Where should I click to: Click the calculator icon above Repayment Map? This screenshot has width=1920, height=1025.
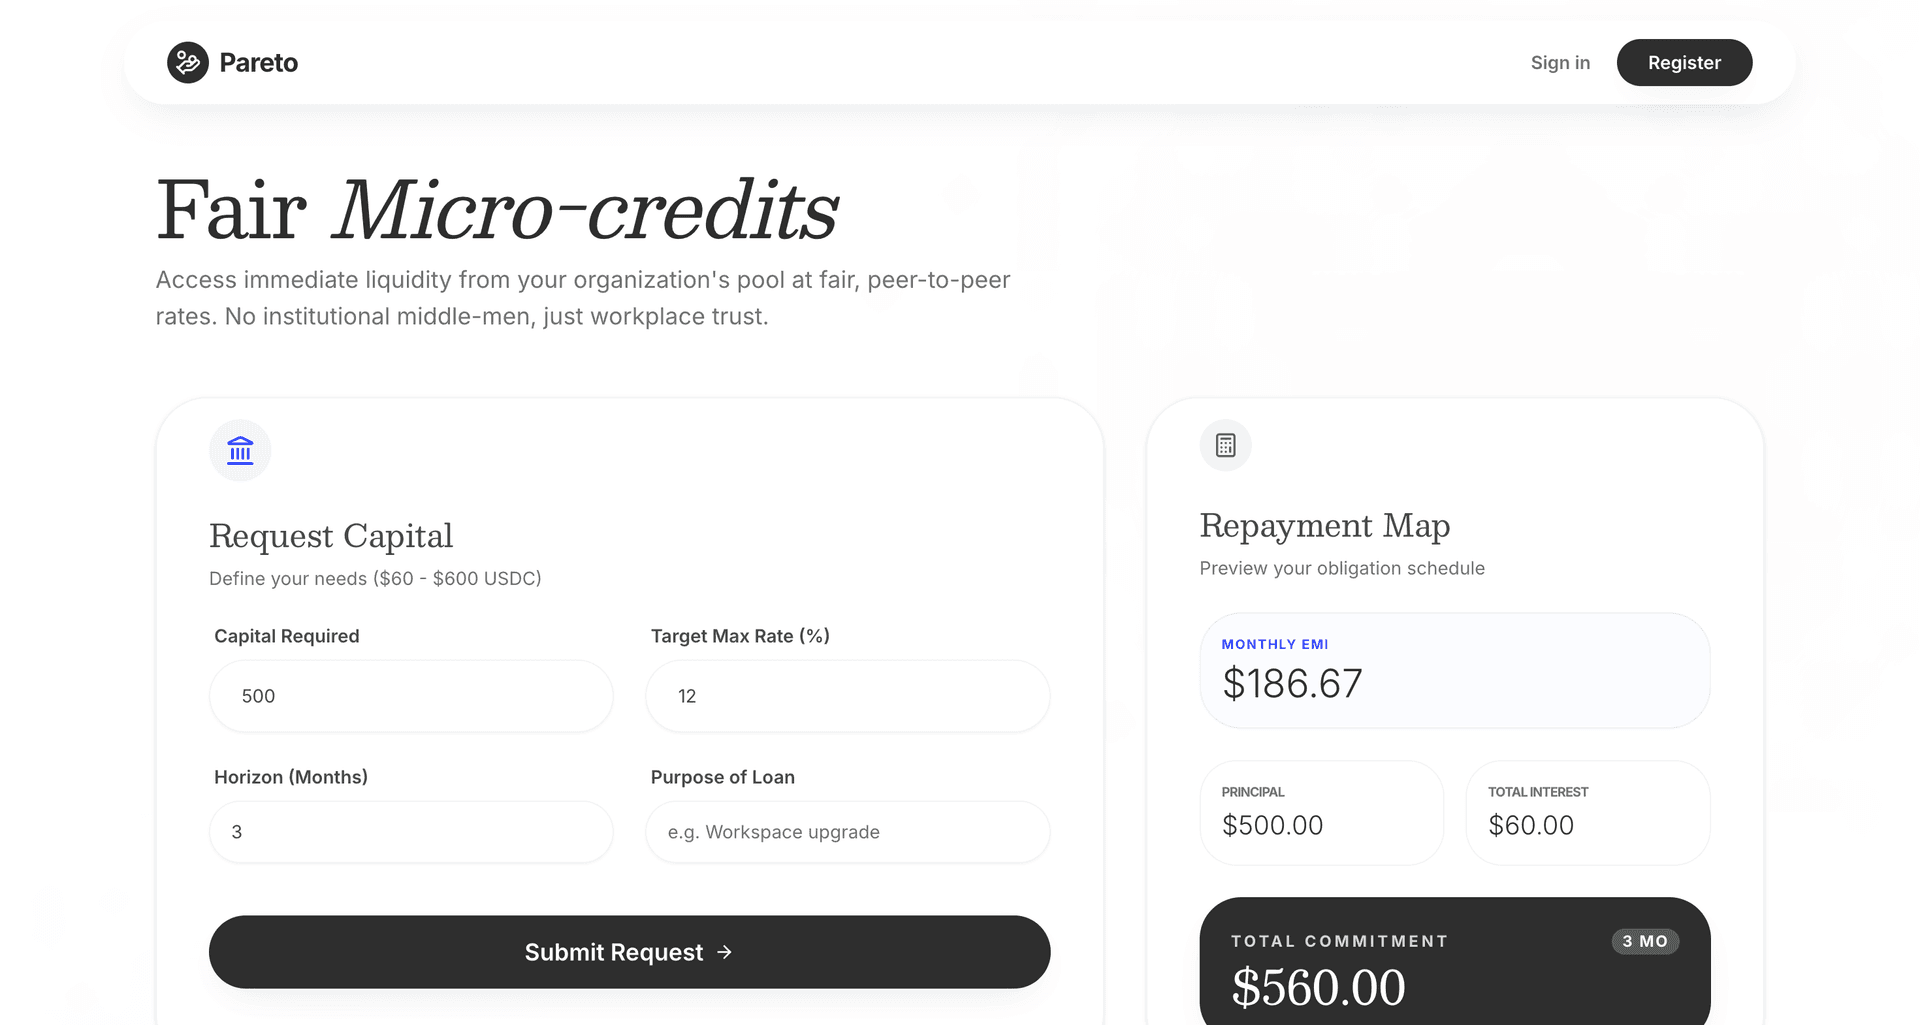point(1225,445)
